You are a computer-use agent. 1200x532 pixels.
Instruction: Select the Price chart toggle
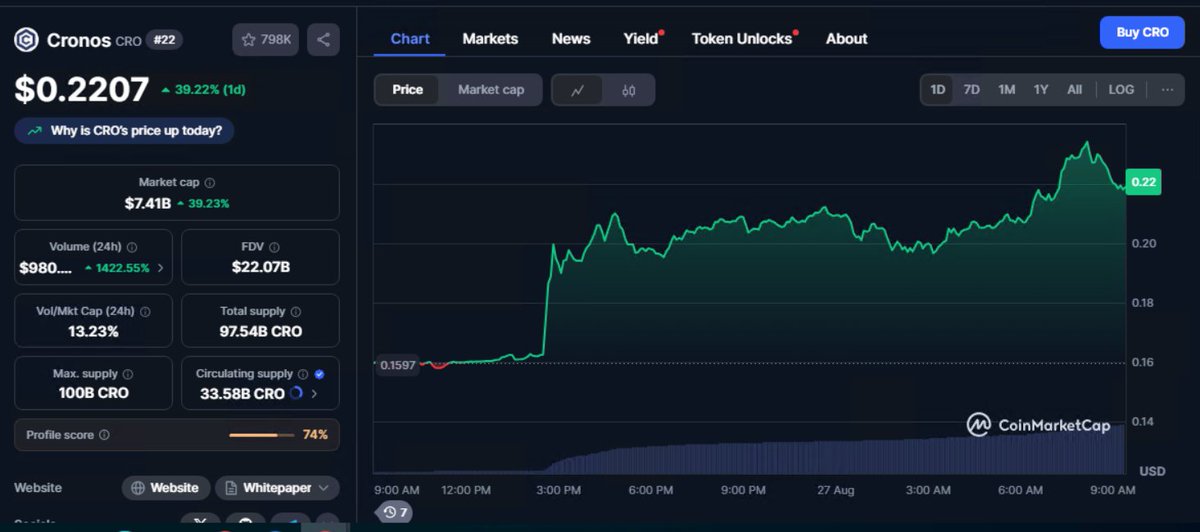(407, 90)
